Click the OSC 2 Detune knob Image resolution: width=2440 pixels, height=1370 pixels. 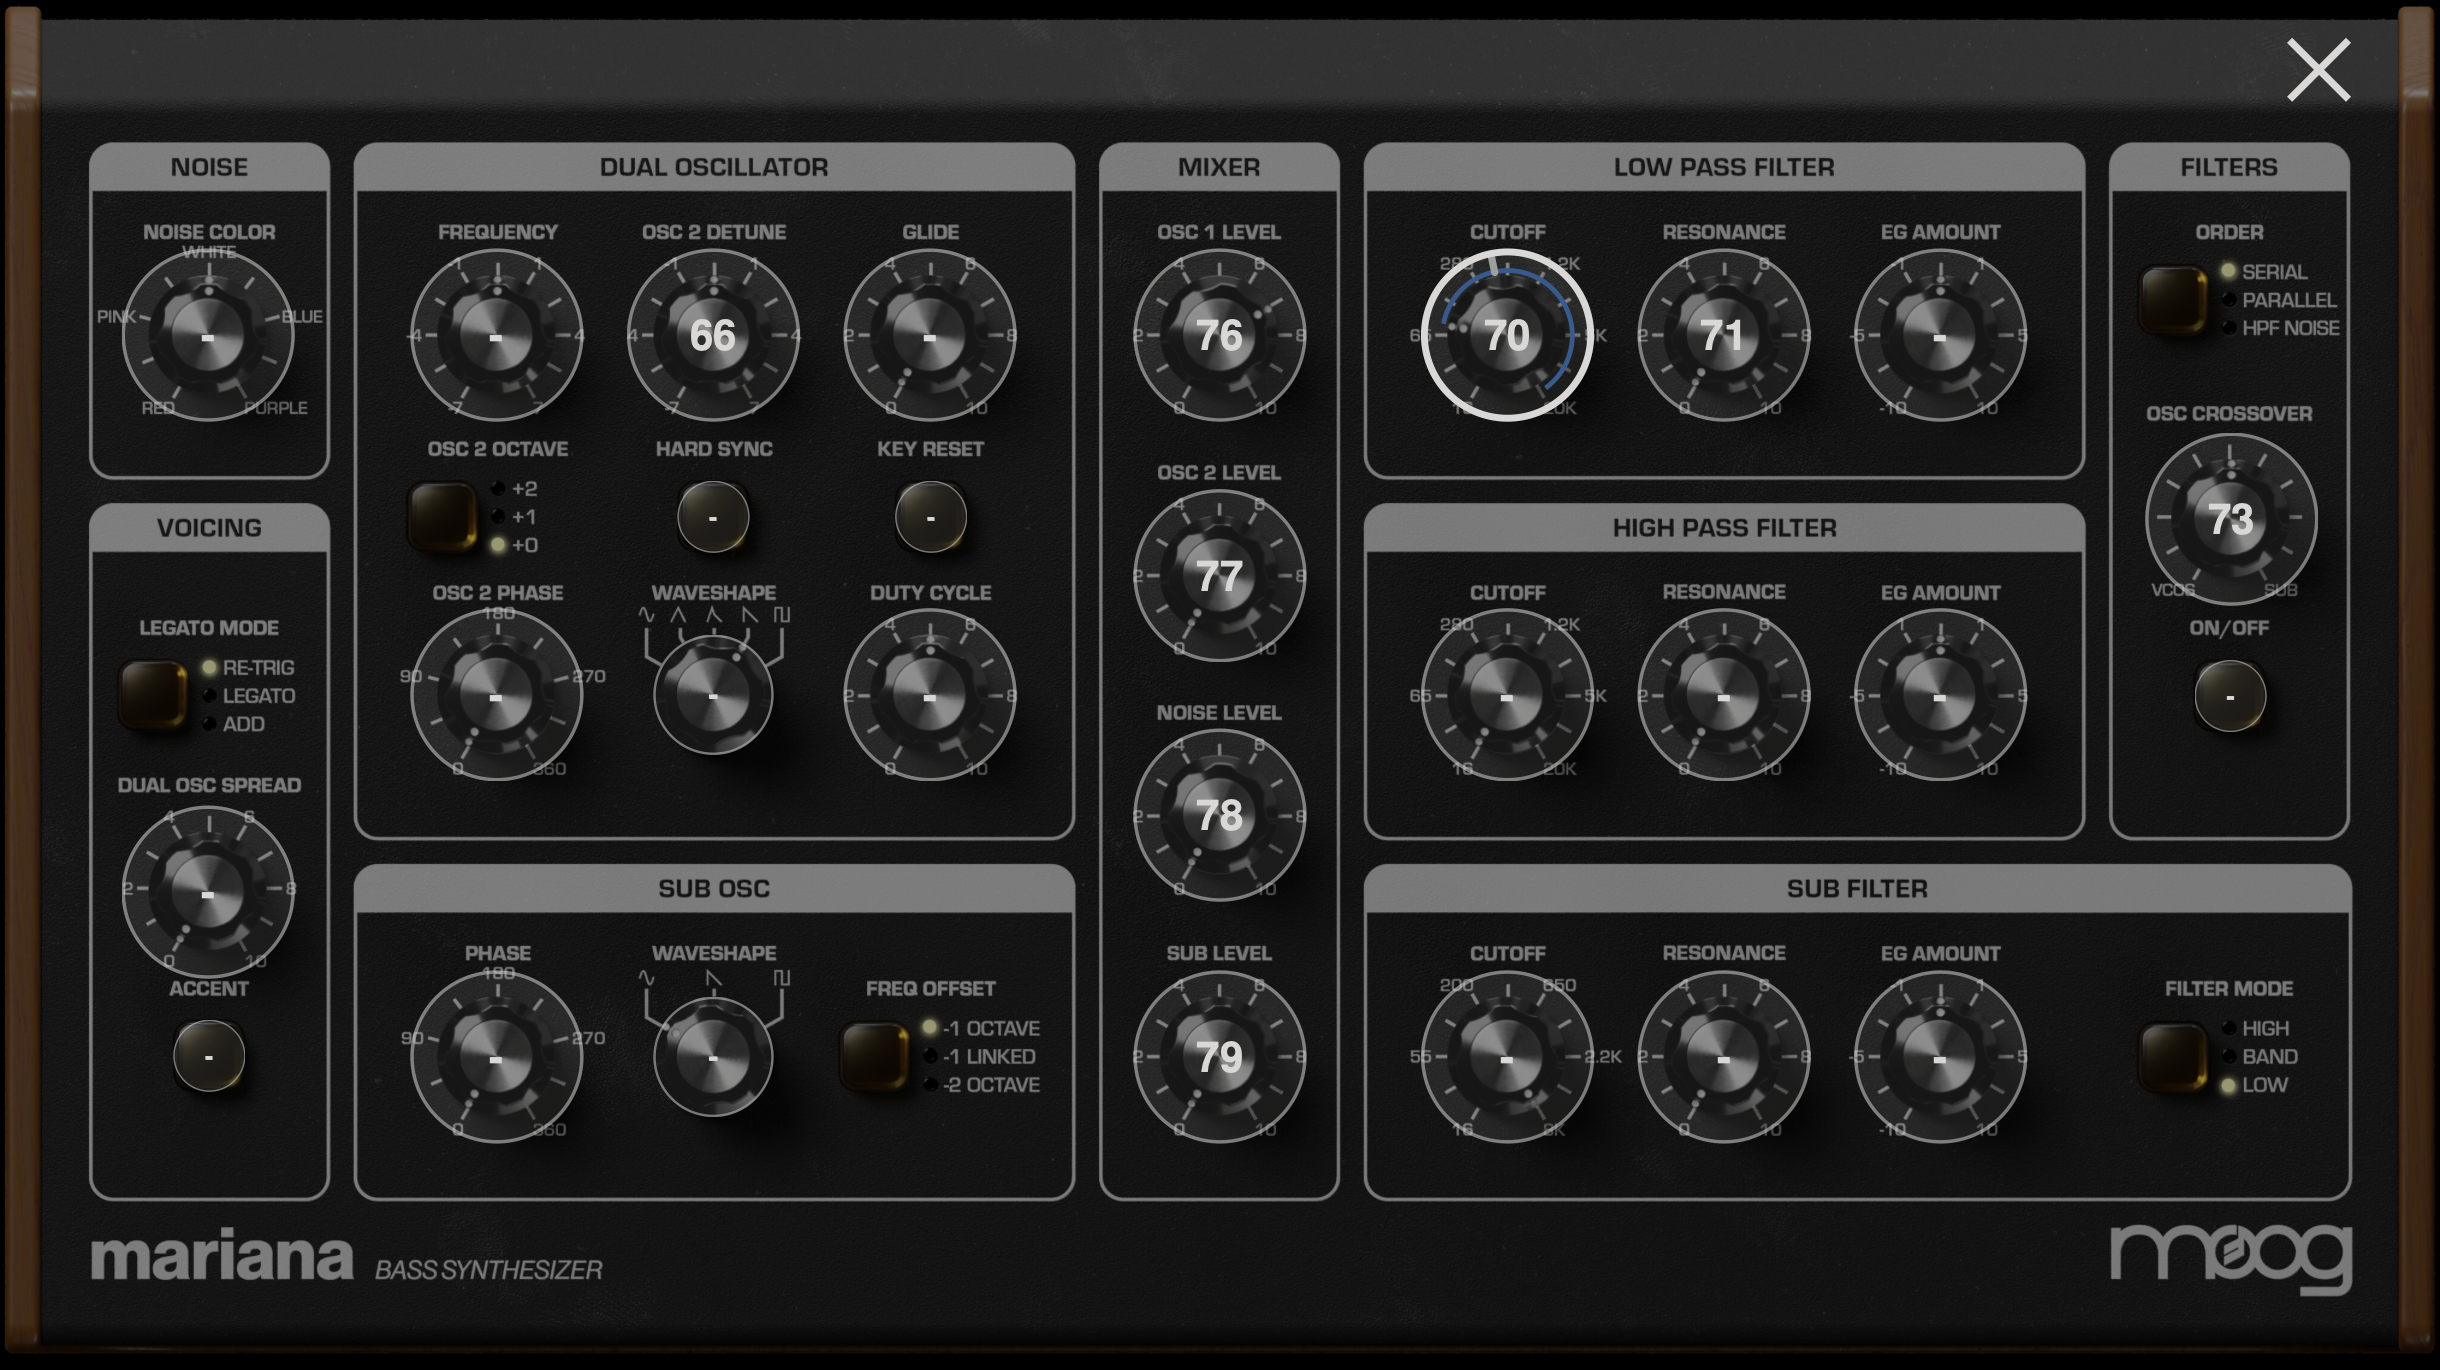click(713, 336)
